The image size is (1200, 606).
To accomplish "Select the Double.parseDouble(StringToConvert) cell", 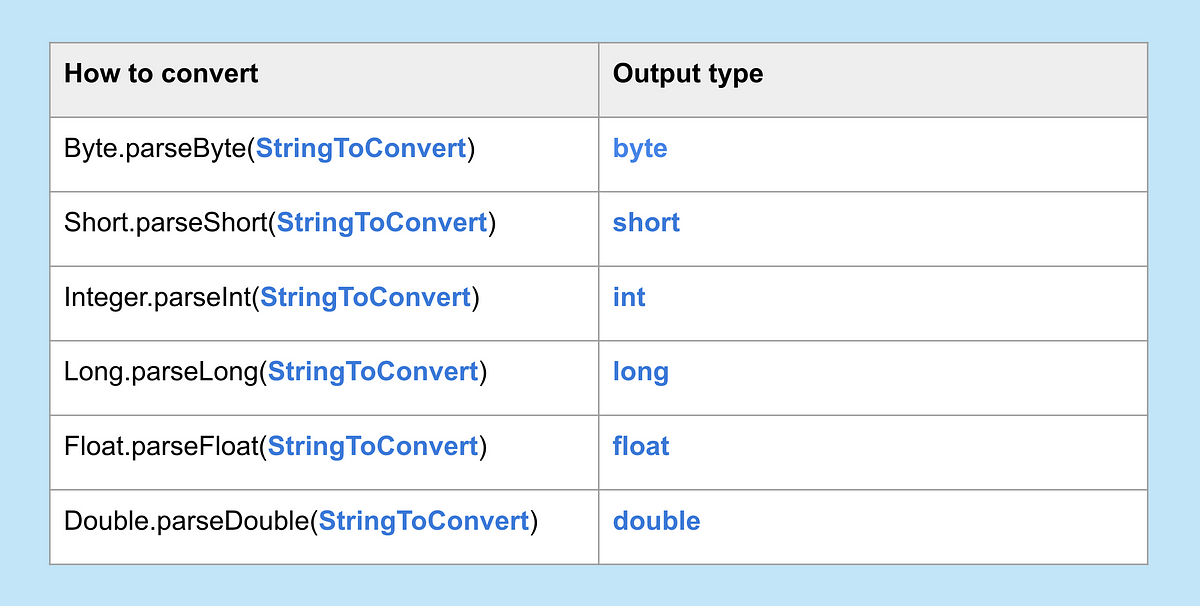I will tap(324, 527).
